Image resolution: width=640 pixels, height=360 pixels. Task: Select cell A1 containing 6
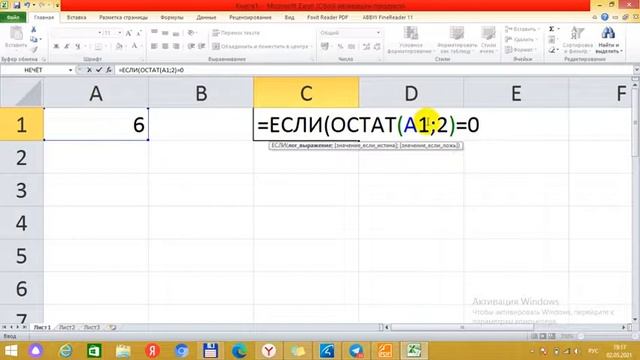tap(96, 124)
